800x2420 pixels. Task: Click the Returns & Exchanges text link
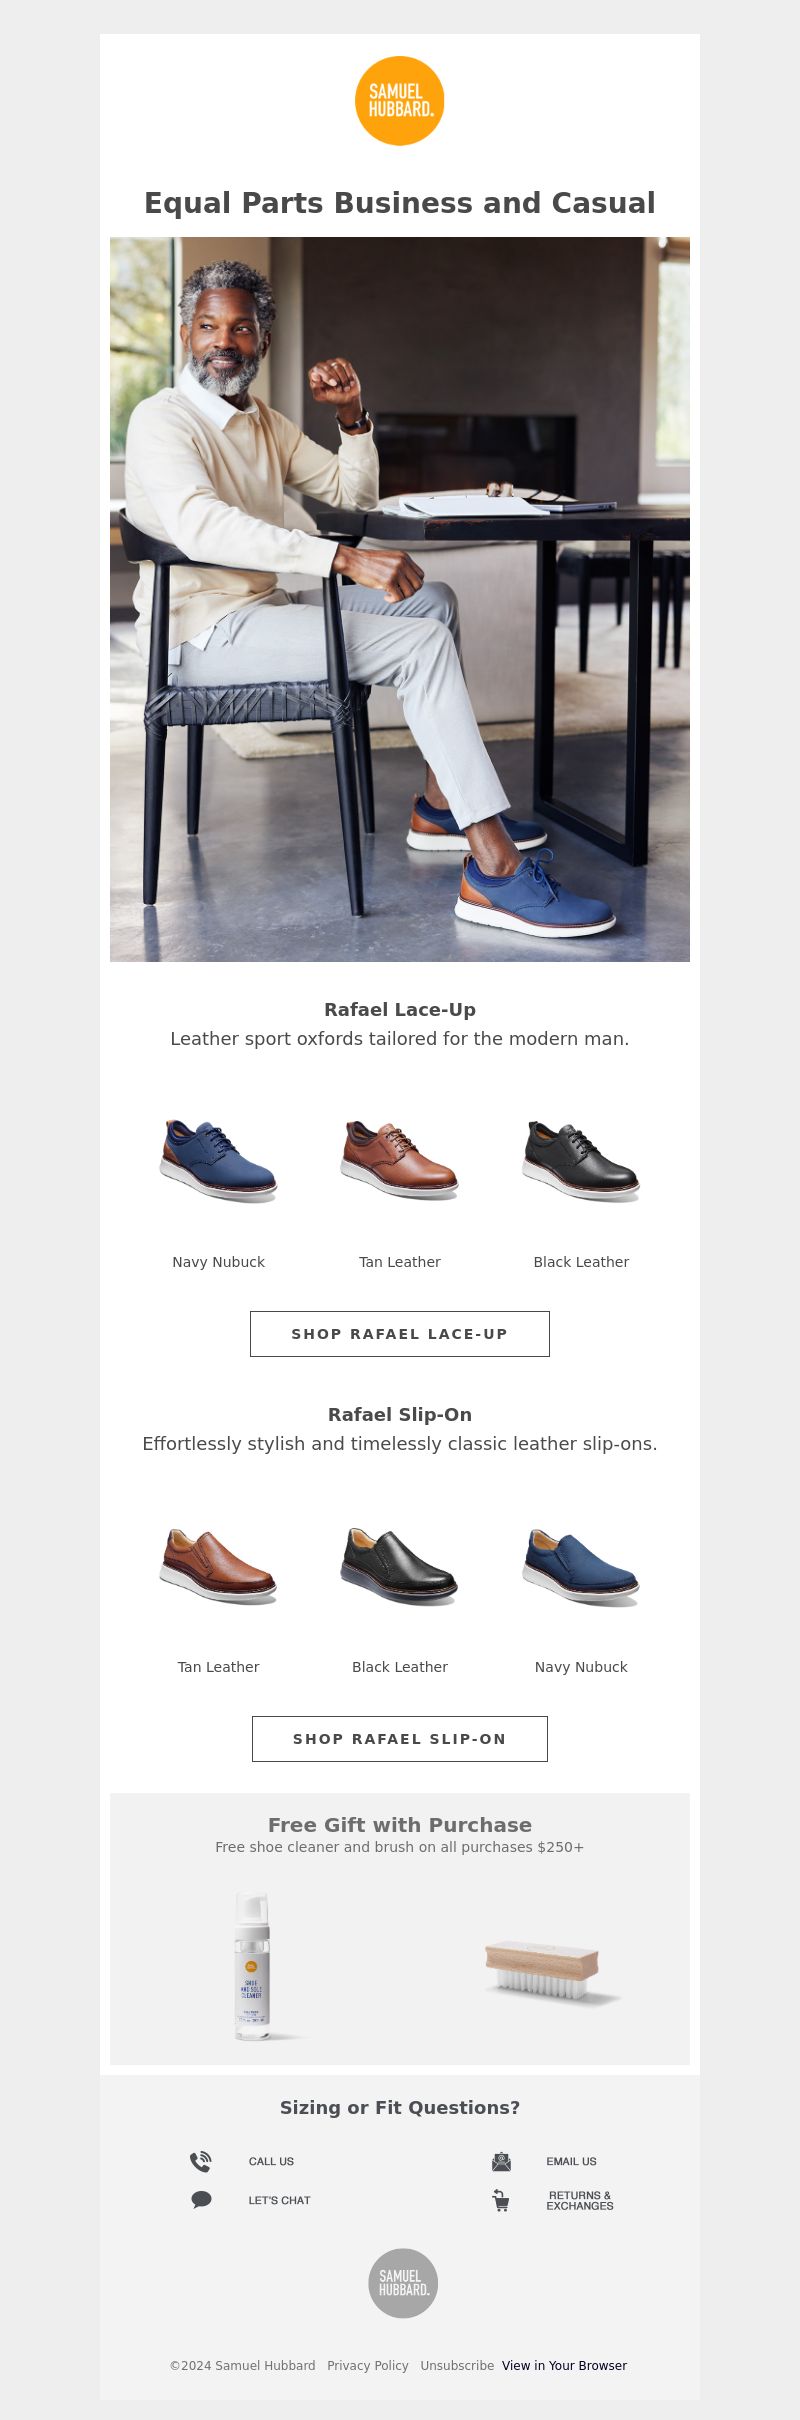[x=580, y=2200]
